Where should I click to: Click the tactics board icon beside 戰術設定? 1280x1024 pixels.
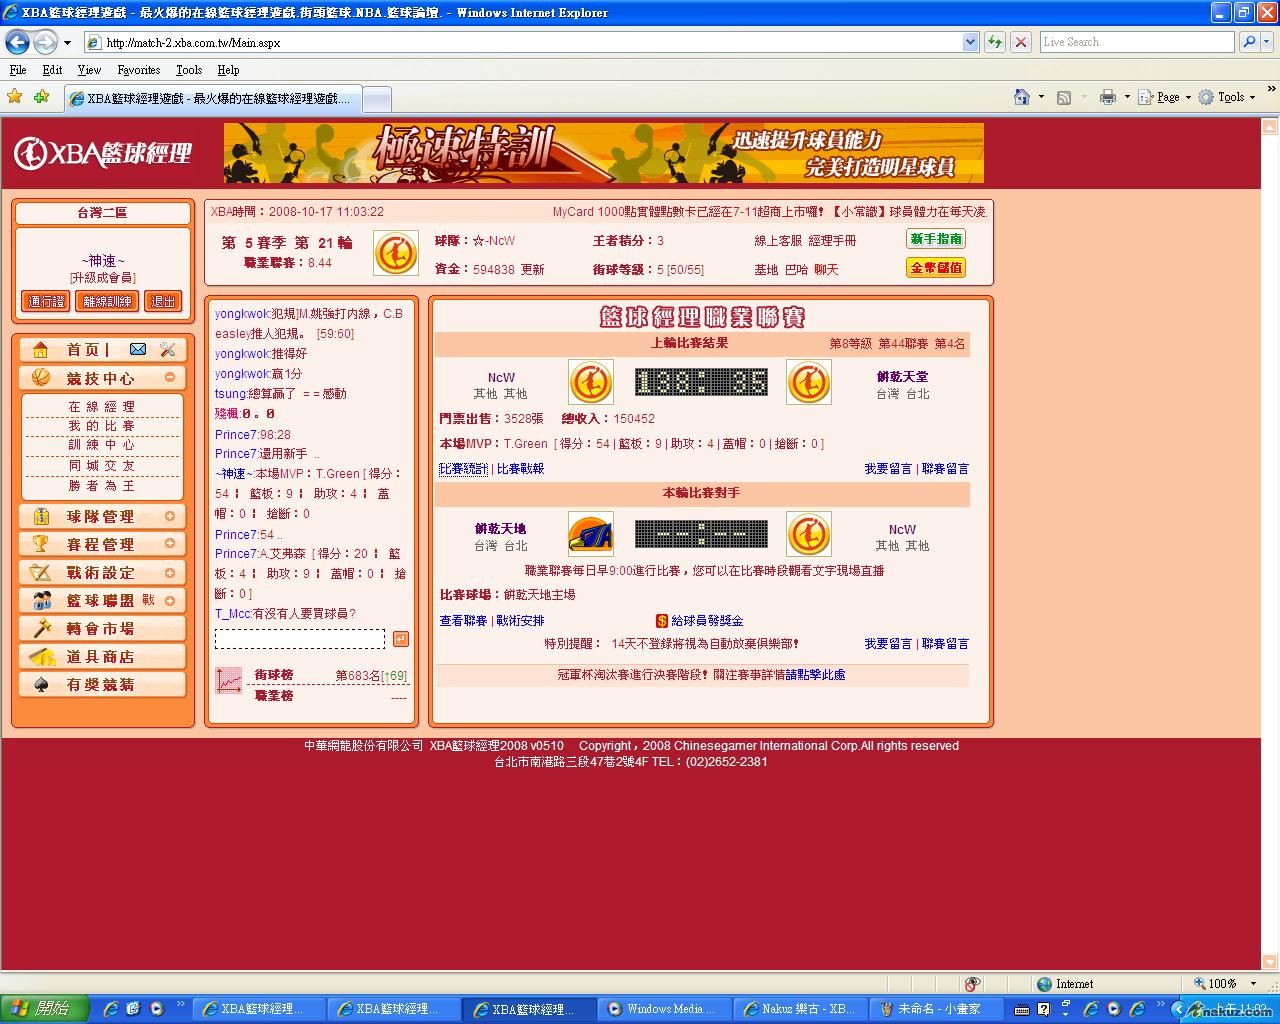click(x=41, y=572)
